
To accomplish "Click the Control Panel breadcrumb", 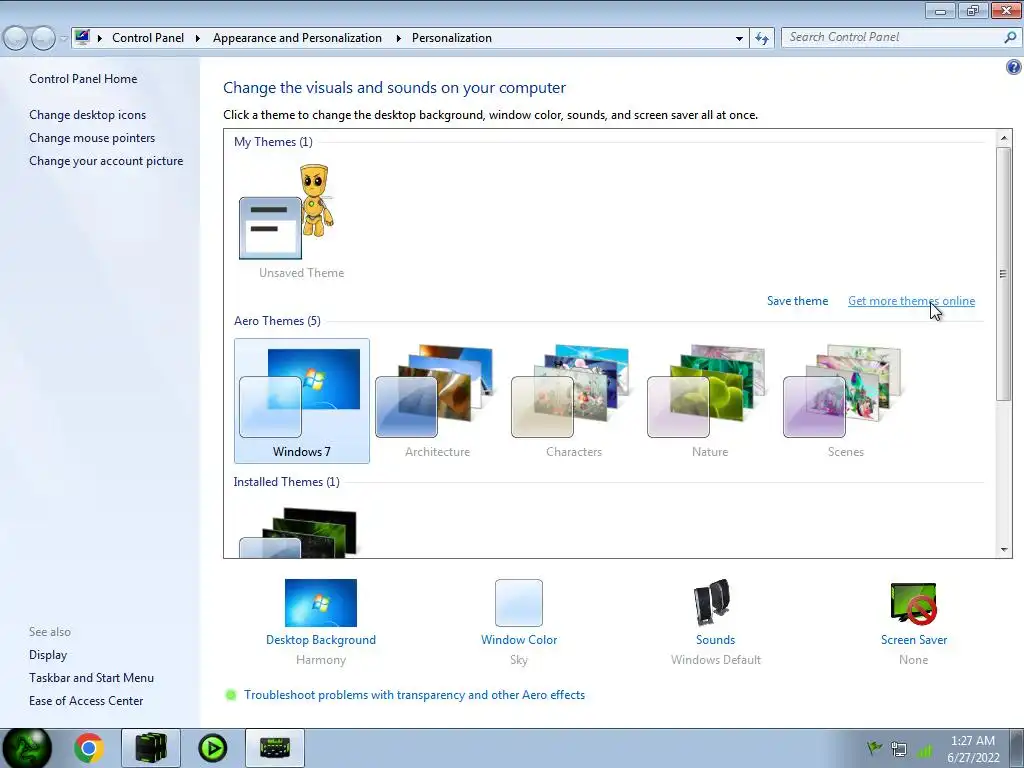I will [x=148, y=38].
